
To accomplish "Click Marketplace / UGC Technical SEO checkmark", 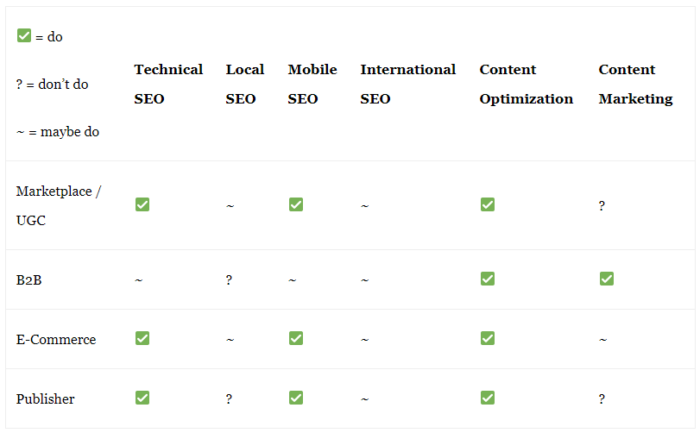I will tap(142, 204).
